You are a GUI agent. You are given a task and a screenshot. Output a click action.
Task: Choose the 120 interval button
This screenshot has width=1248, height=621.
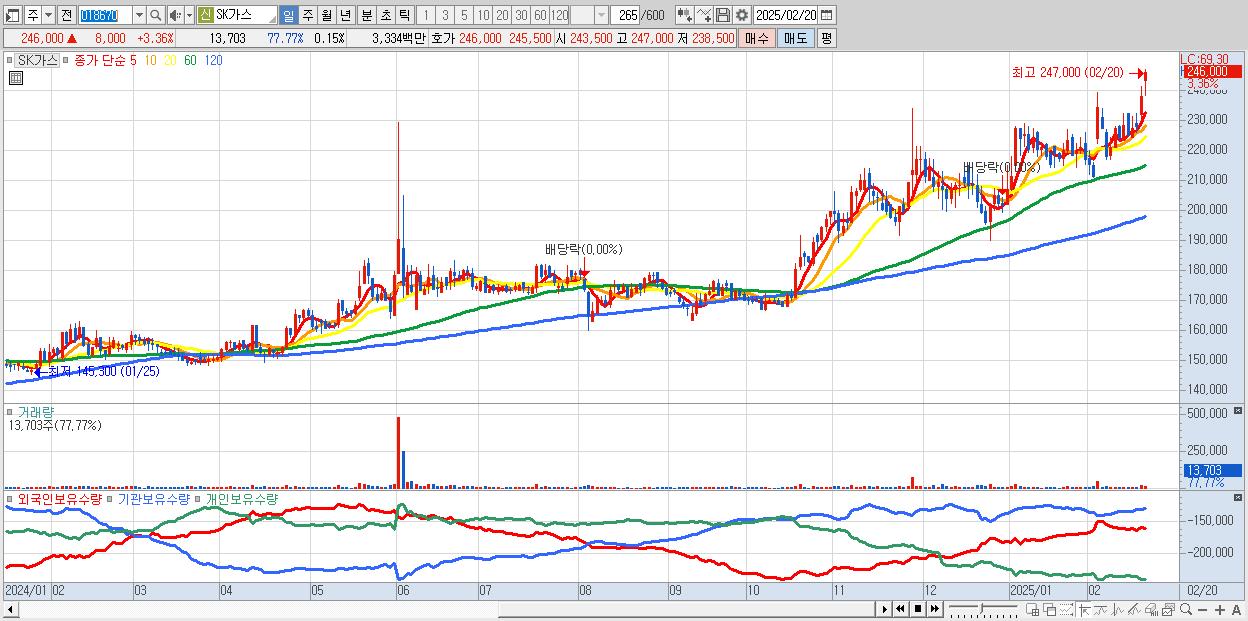click(559, 15)
